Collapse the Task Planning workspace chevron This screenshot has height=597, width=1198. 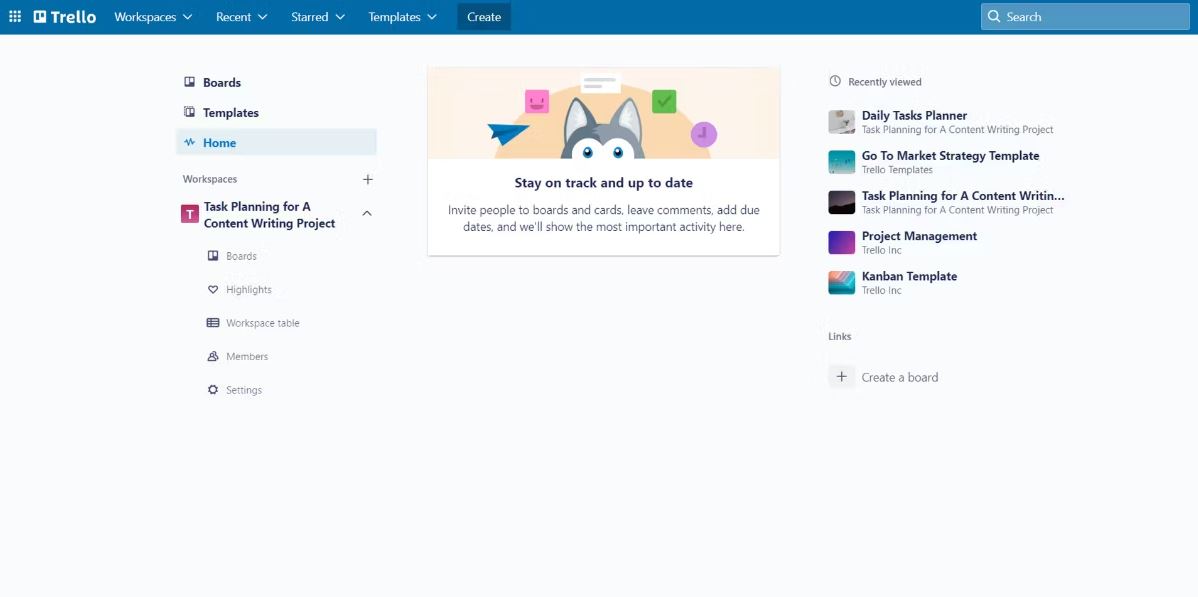[367, 213]
